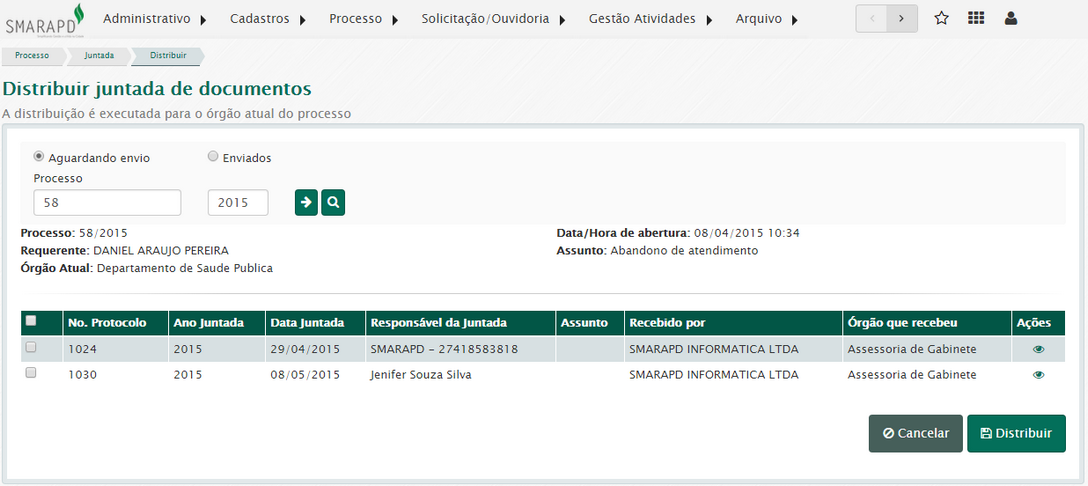View details of protocol 1030 via eye icon
Image resolution: width=1088 pixels, height=486 pixels.
click(x=1038, y=375)
